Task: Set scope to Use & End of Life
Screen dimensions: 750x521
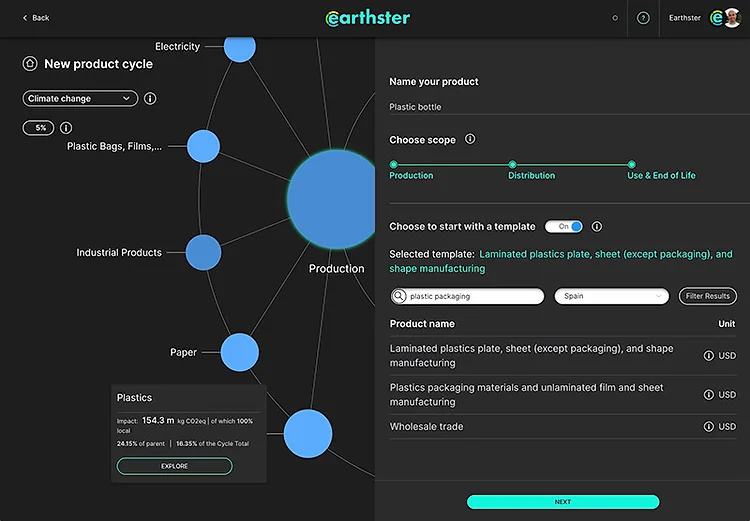Action: click(631, 165)
